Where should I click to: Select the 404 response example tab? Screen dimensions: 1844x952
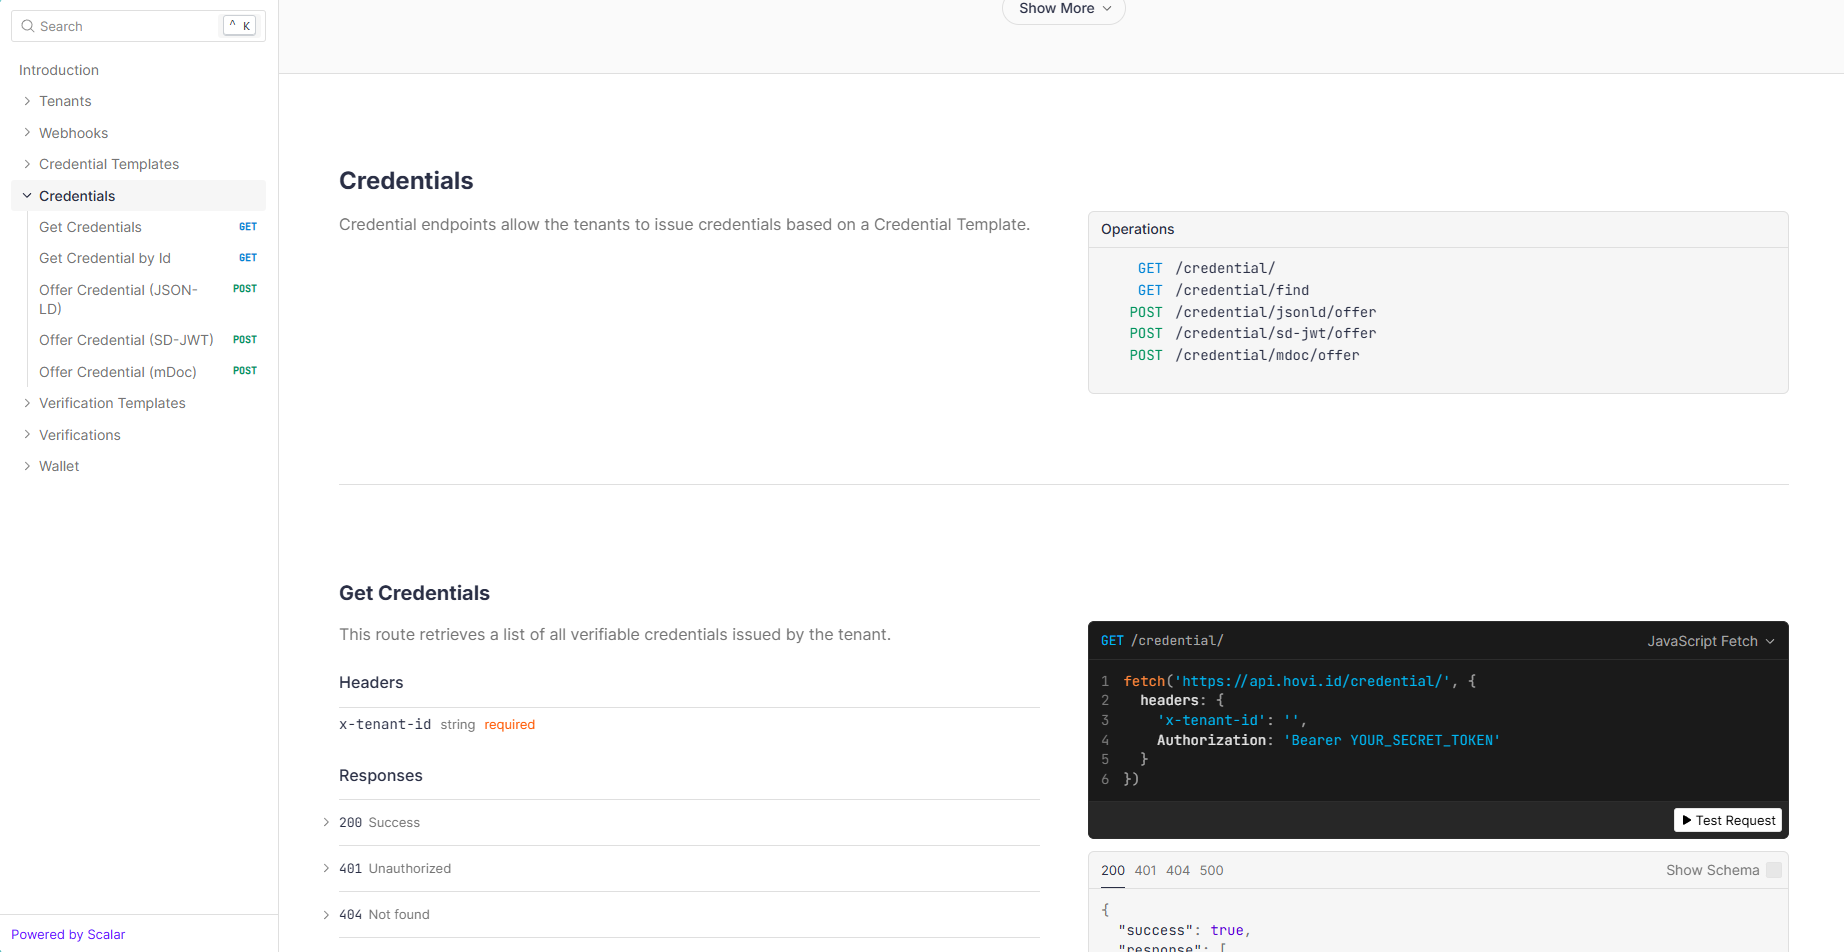1177,870
